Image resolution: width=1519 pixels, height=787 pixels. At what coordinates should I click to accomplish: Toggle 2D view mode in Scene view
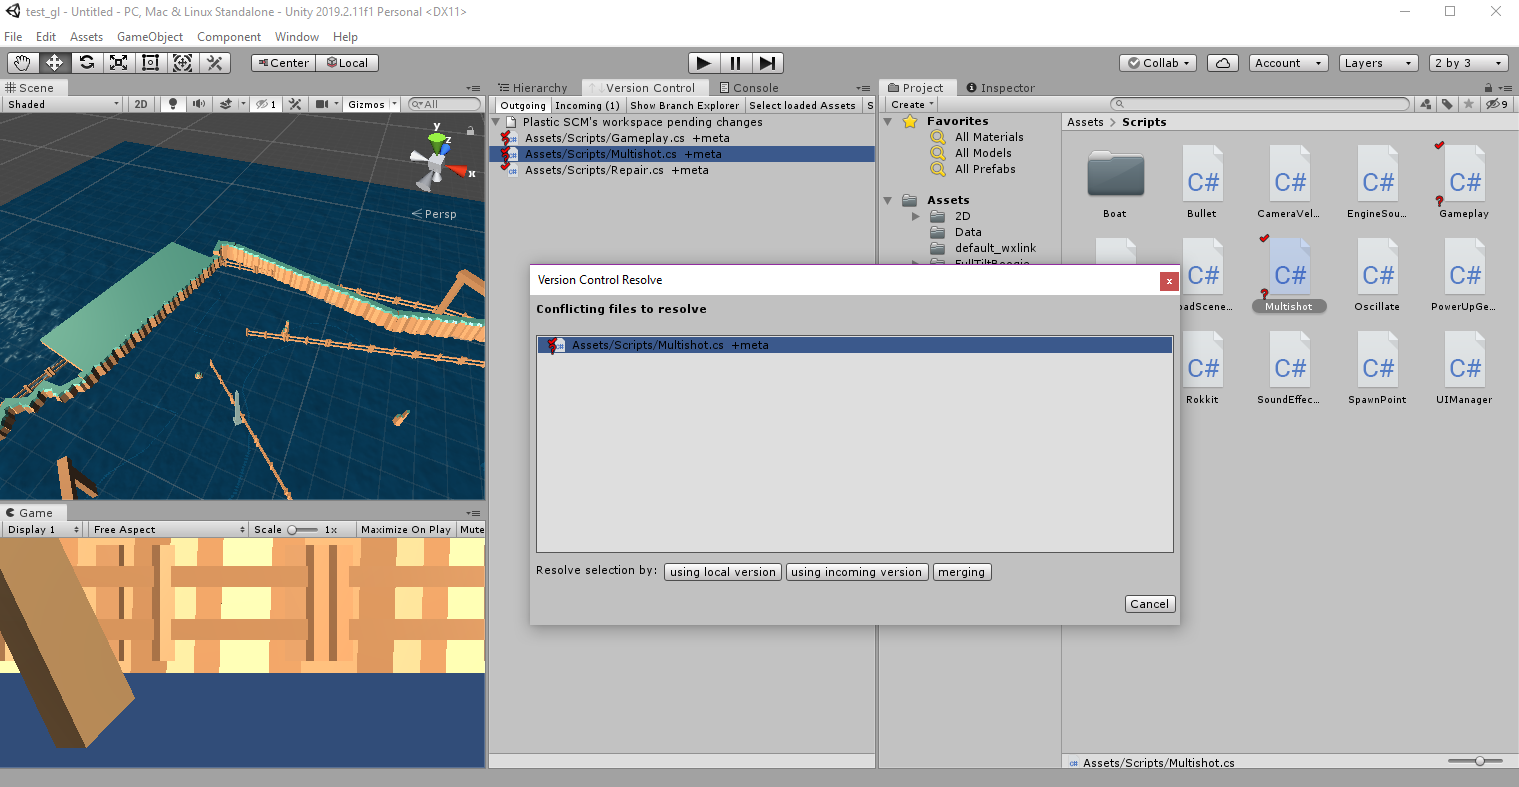pos(141,104)
